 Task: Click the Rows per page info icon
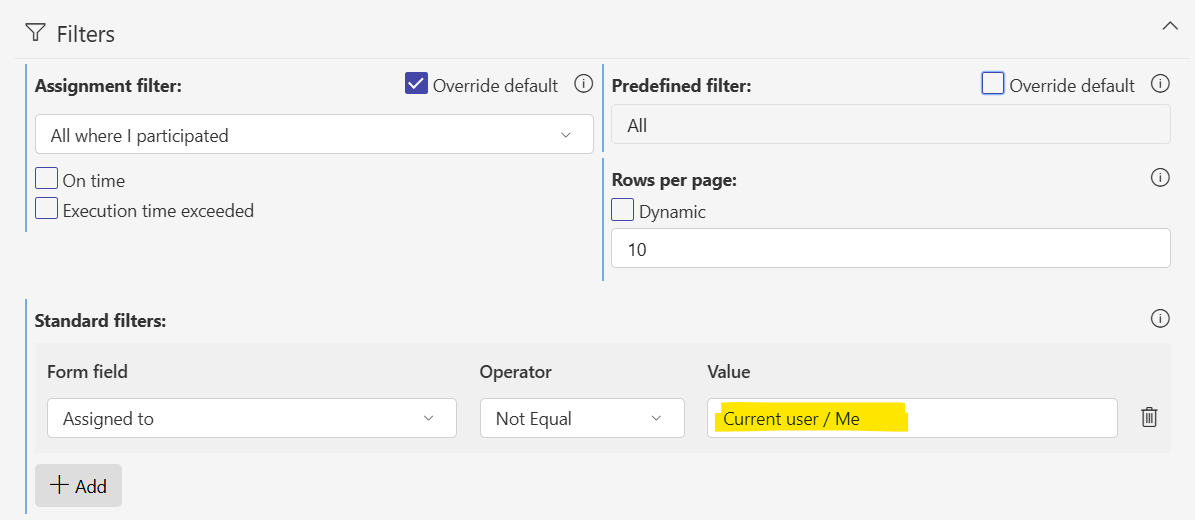[x=1160, y=178]
